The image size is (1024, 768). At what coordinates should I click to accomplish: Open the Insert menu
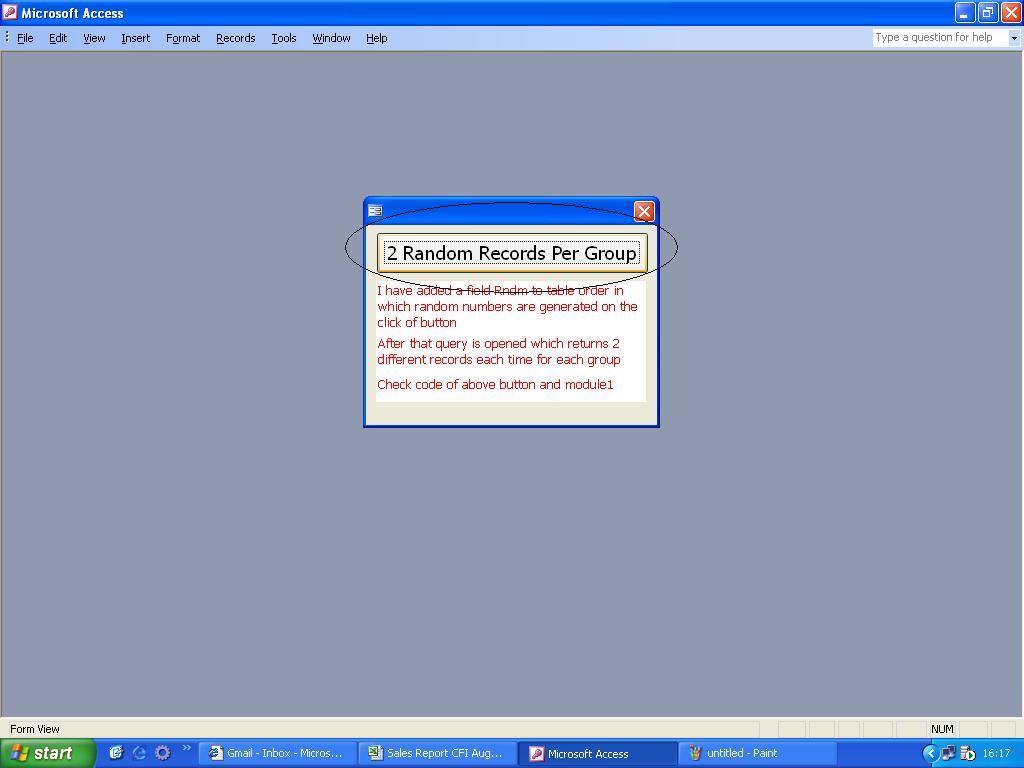coord(135,38)
